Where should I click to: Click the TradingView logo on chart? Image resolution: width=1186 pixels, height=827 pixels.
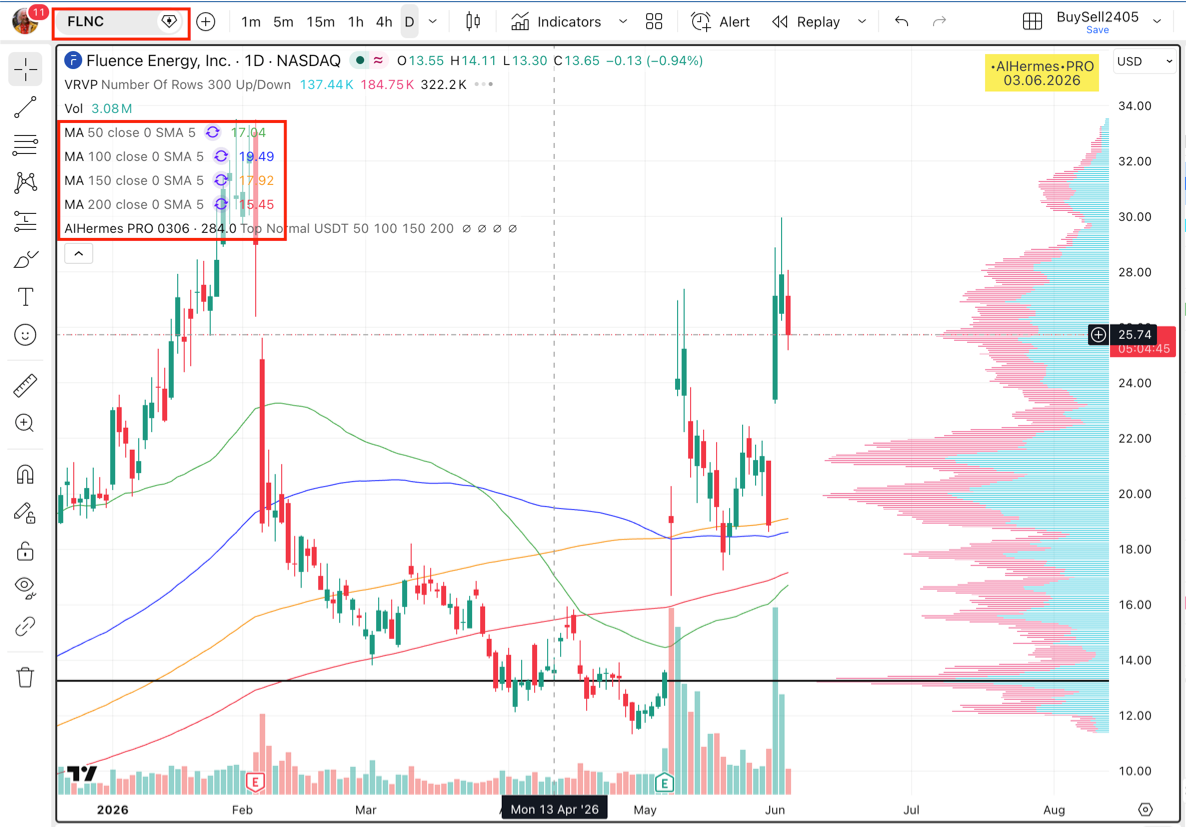click(82, 773)
